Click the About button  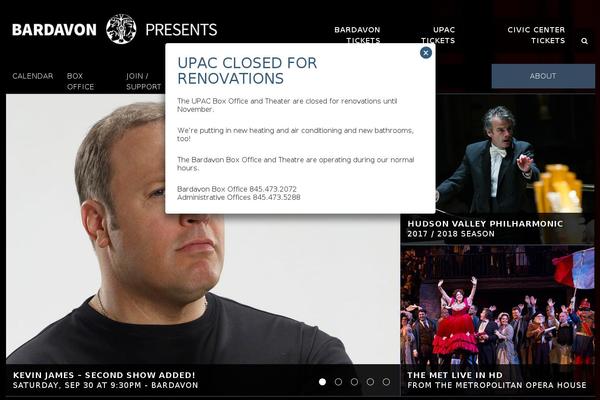[x=543, y=76]
